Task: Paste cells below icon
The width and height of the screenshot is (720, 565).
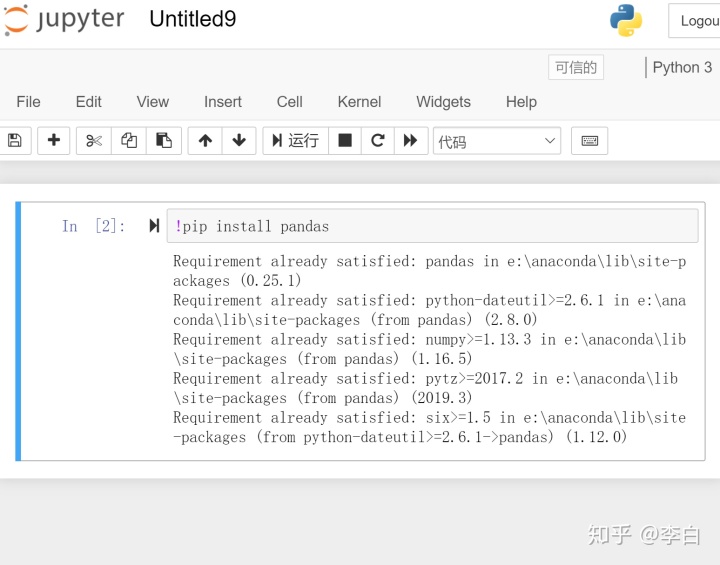Action: [x=164, y=141]
